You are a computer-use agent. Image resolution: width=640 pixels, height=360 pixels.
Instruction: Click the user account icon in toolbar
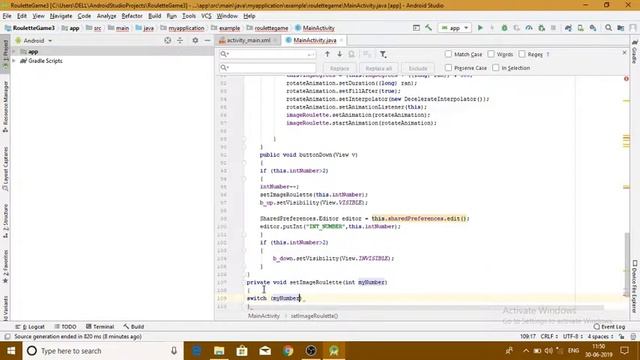click(x=633, y=28)
